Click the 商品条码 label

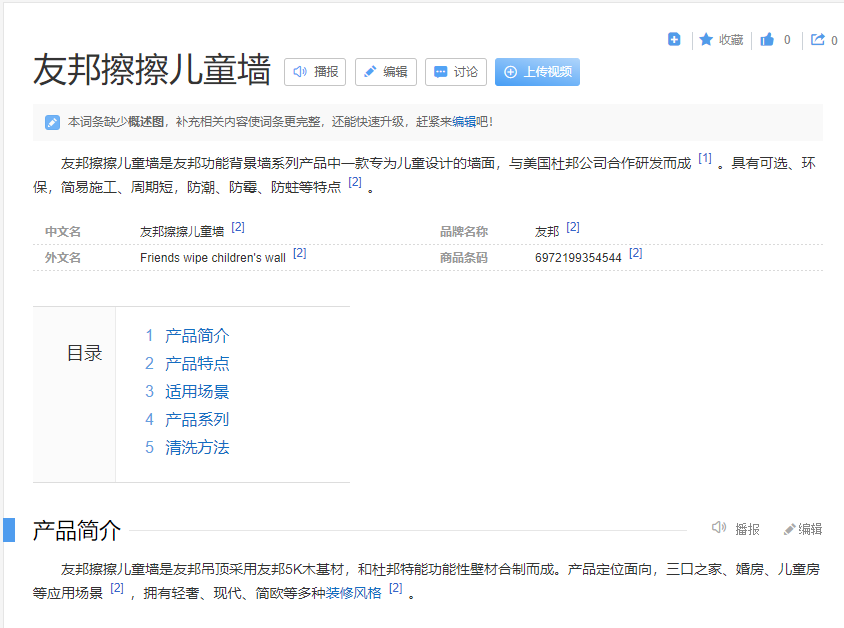(464, 258)
